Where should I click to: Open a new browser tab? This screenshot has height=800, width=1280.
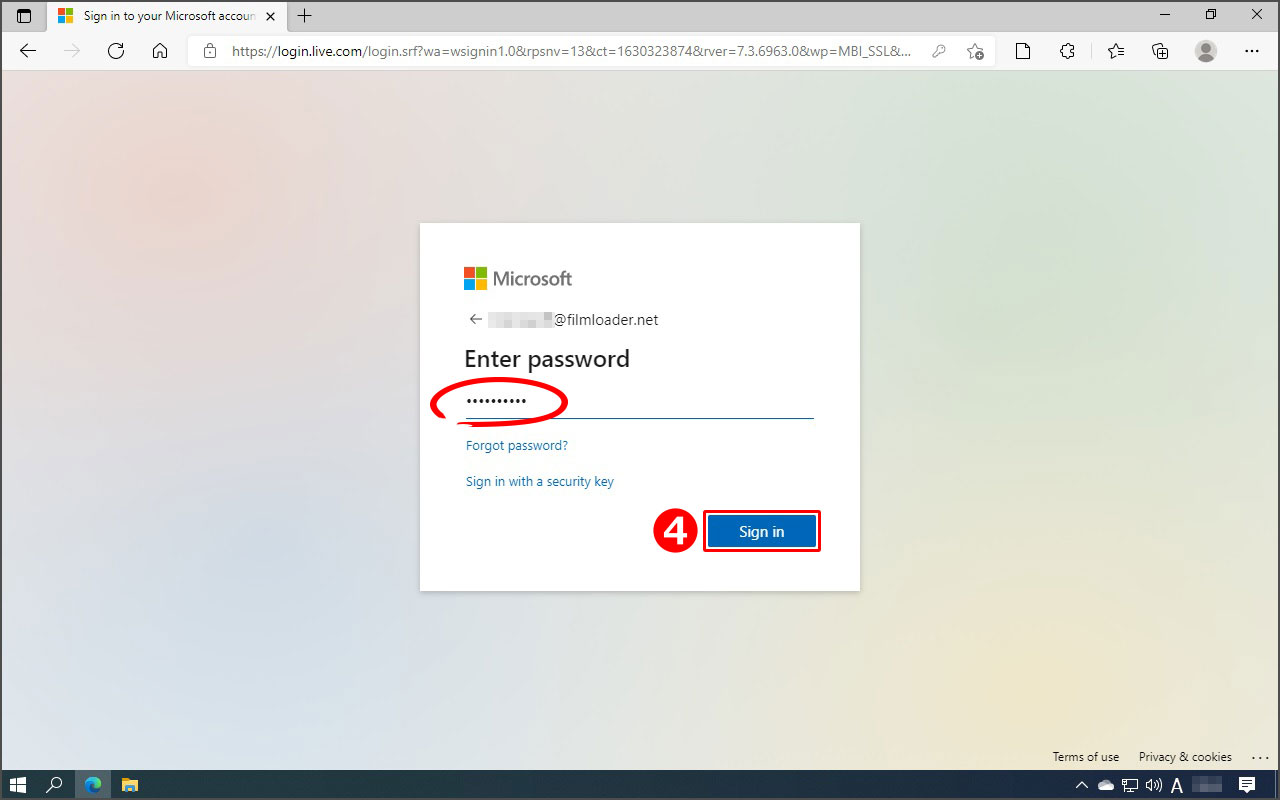tap(305, 16)
